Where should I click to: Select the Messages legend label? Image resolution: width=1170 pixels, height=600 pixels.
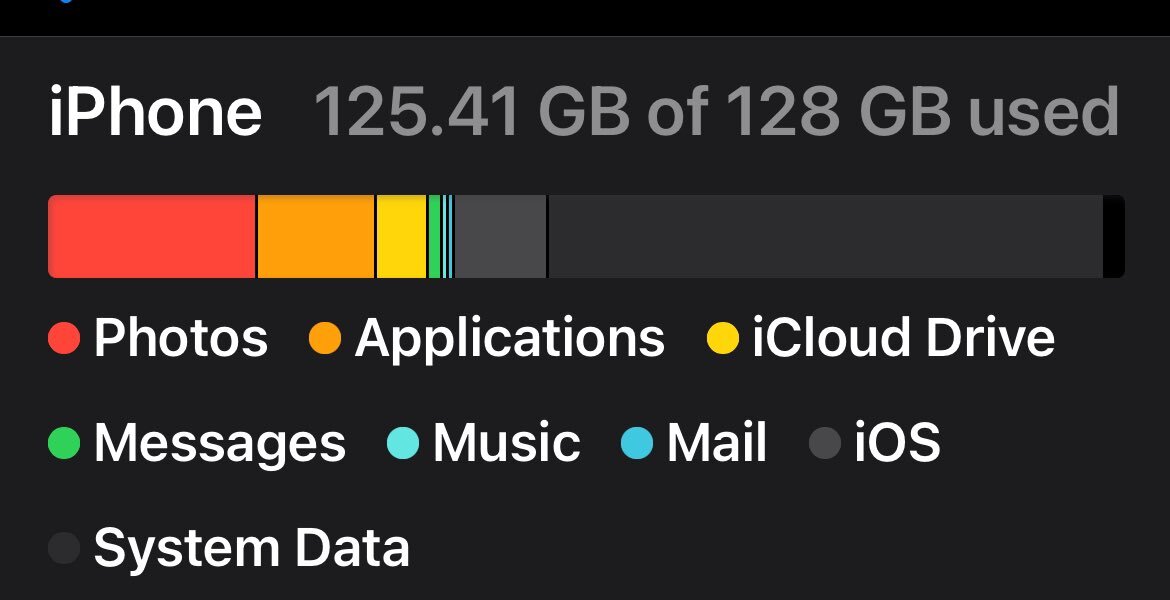(220, 443)
